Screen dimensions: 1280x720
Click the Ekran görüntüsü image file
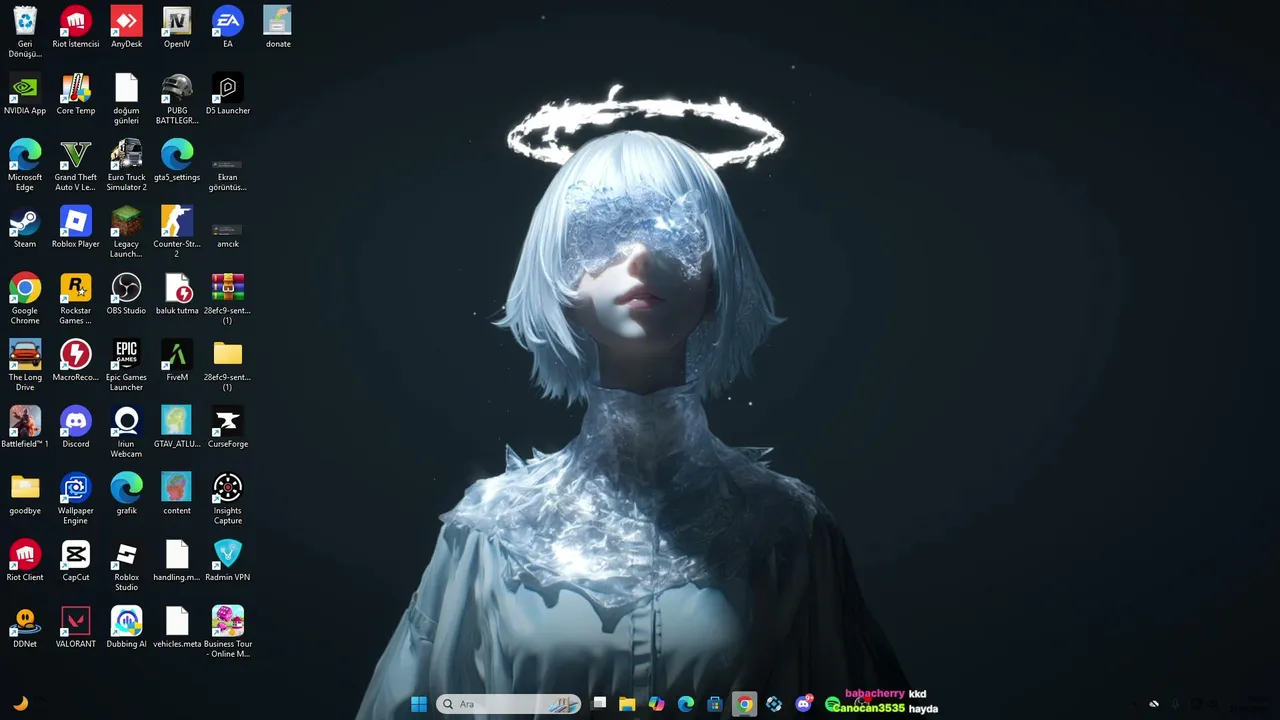228,164
